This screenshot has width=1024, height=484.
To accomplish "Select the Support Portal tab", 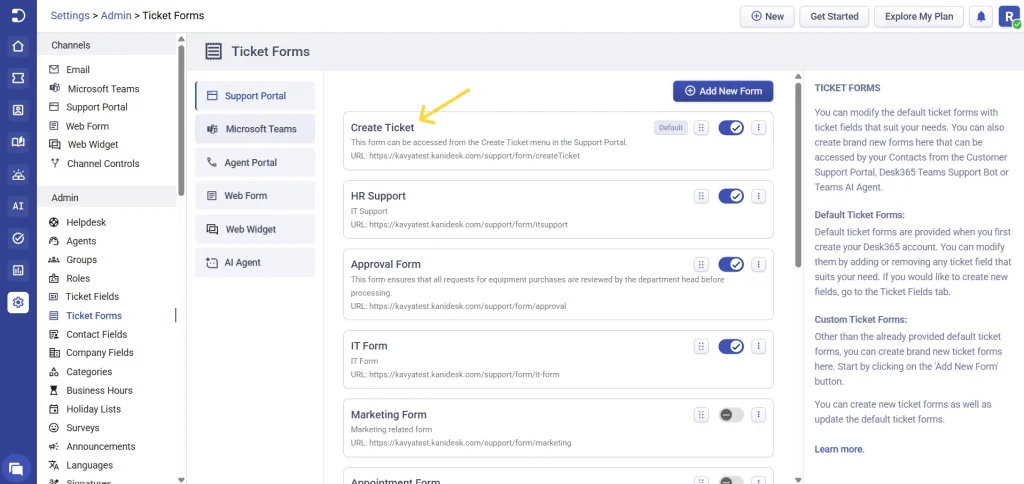I will [x=255, y=95].
